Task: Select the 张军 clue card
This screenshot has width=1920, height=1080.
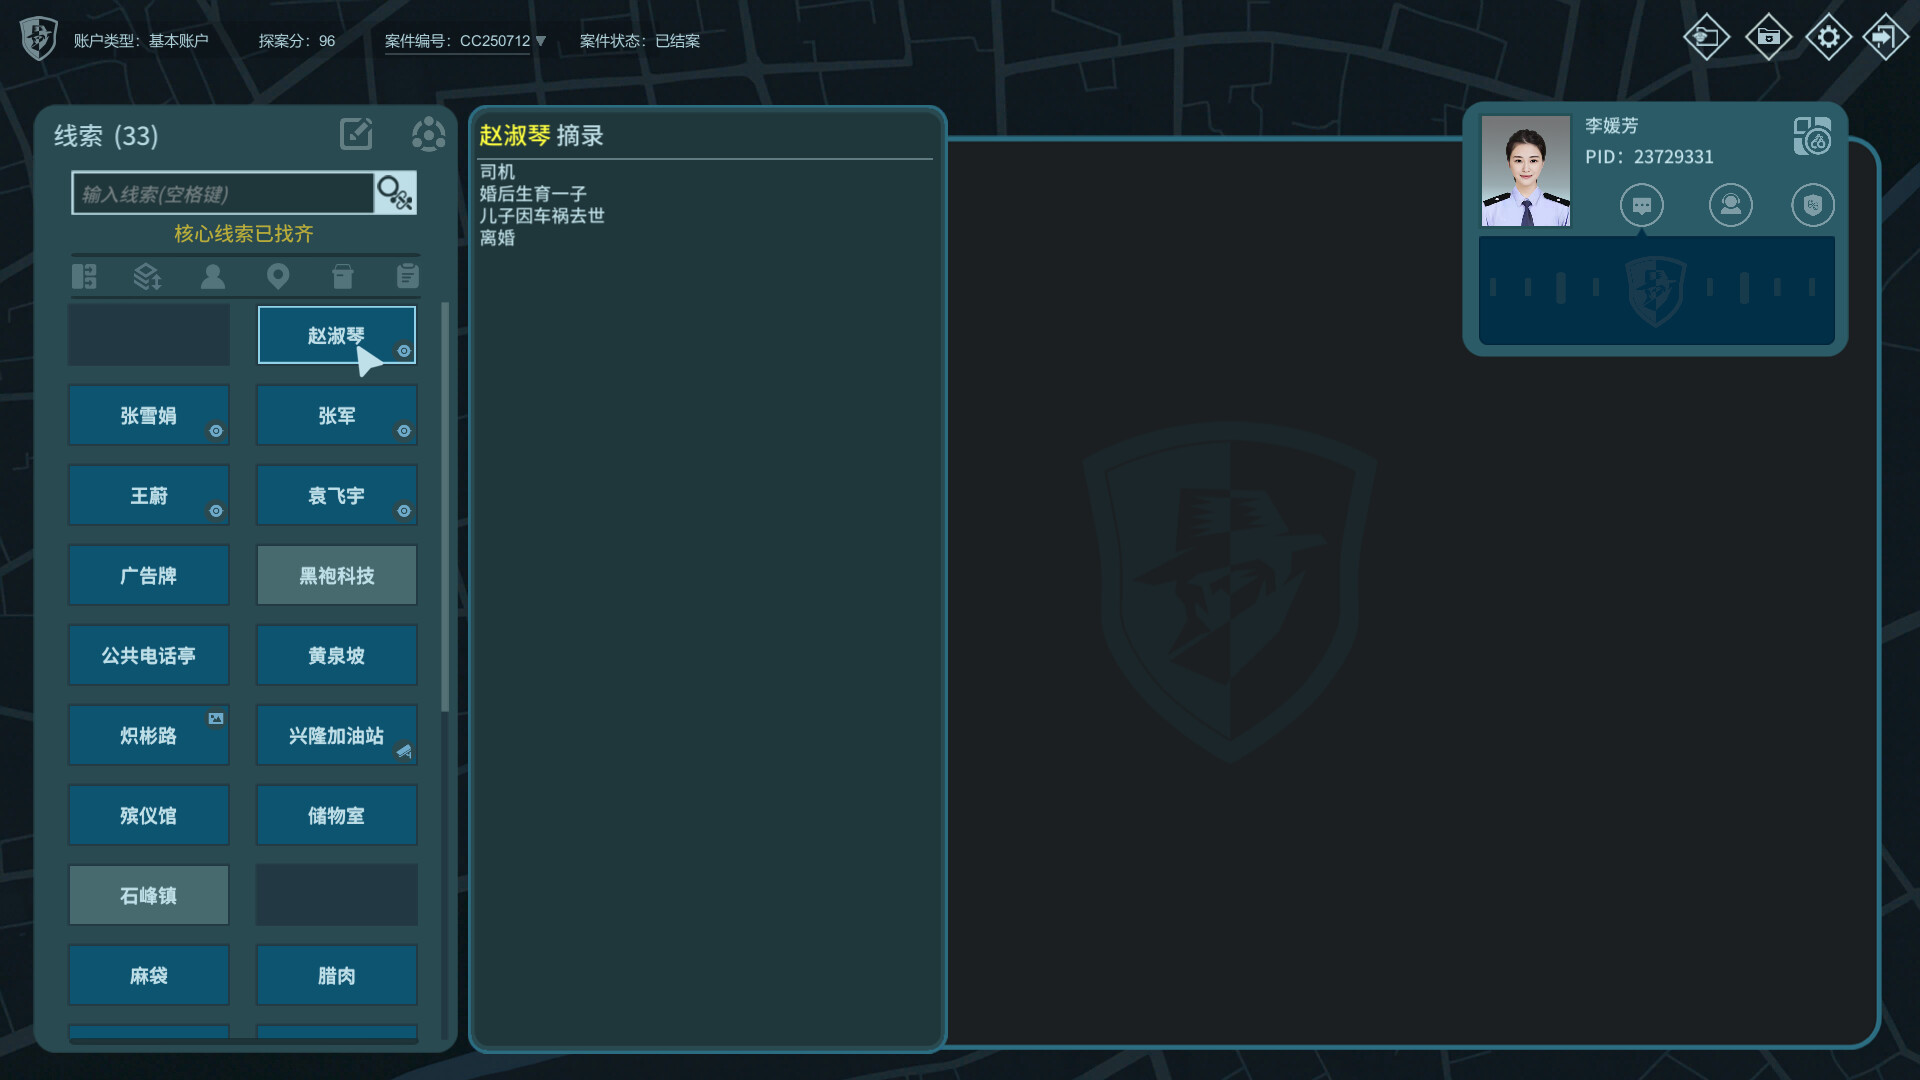Action: (x=337, y=415)
